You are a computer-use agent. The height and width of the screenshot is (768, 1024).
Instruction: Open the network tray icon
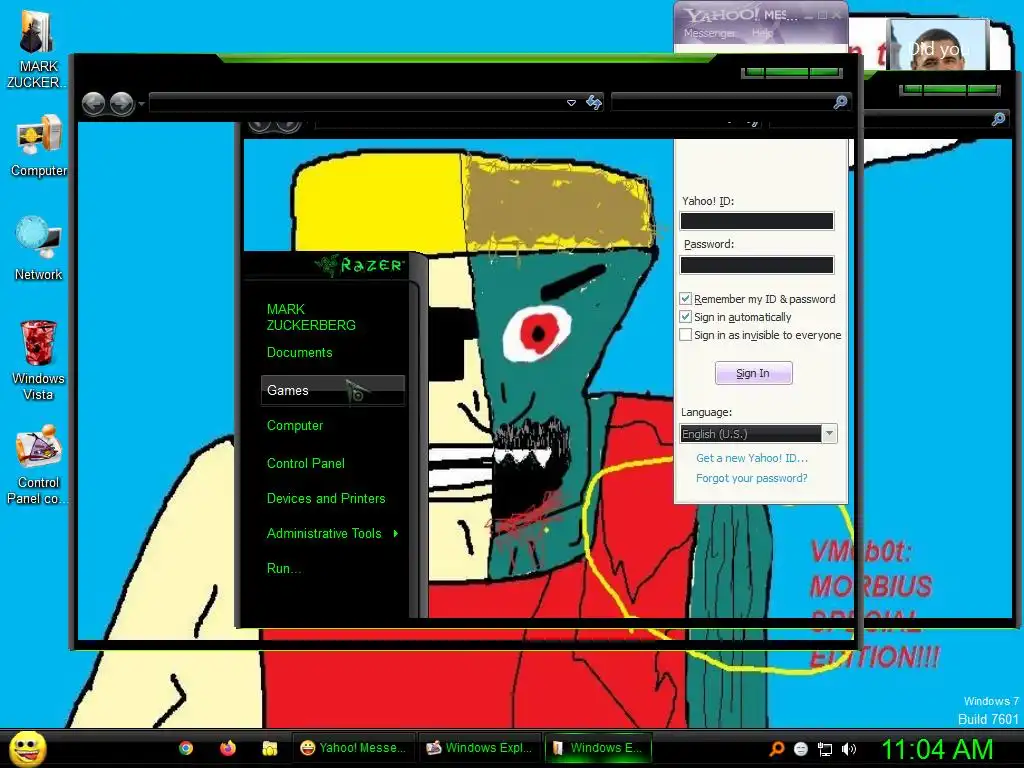825,749
